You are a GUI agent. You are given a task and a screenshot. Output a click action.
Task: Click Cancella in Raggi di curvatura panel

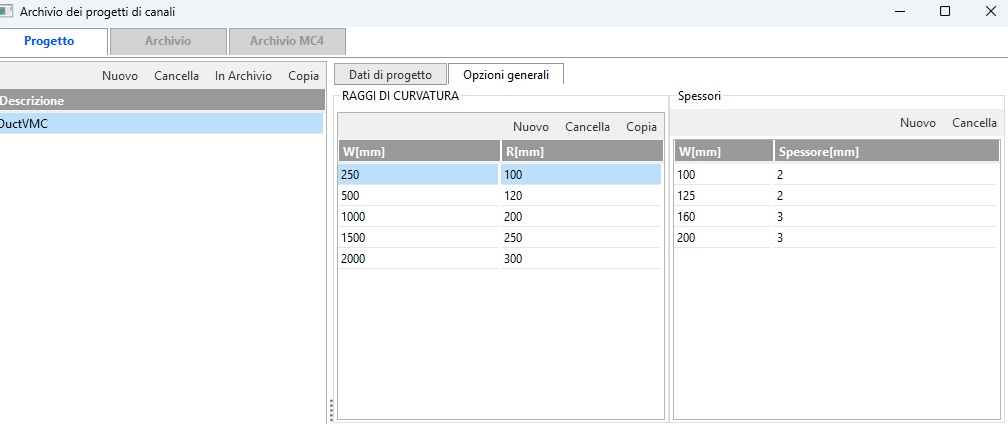587,127
